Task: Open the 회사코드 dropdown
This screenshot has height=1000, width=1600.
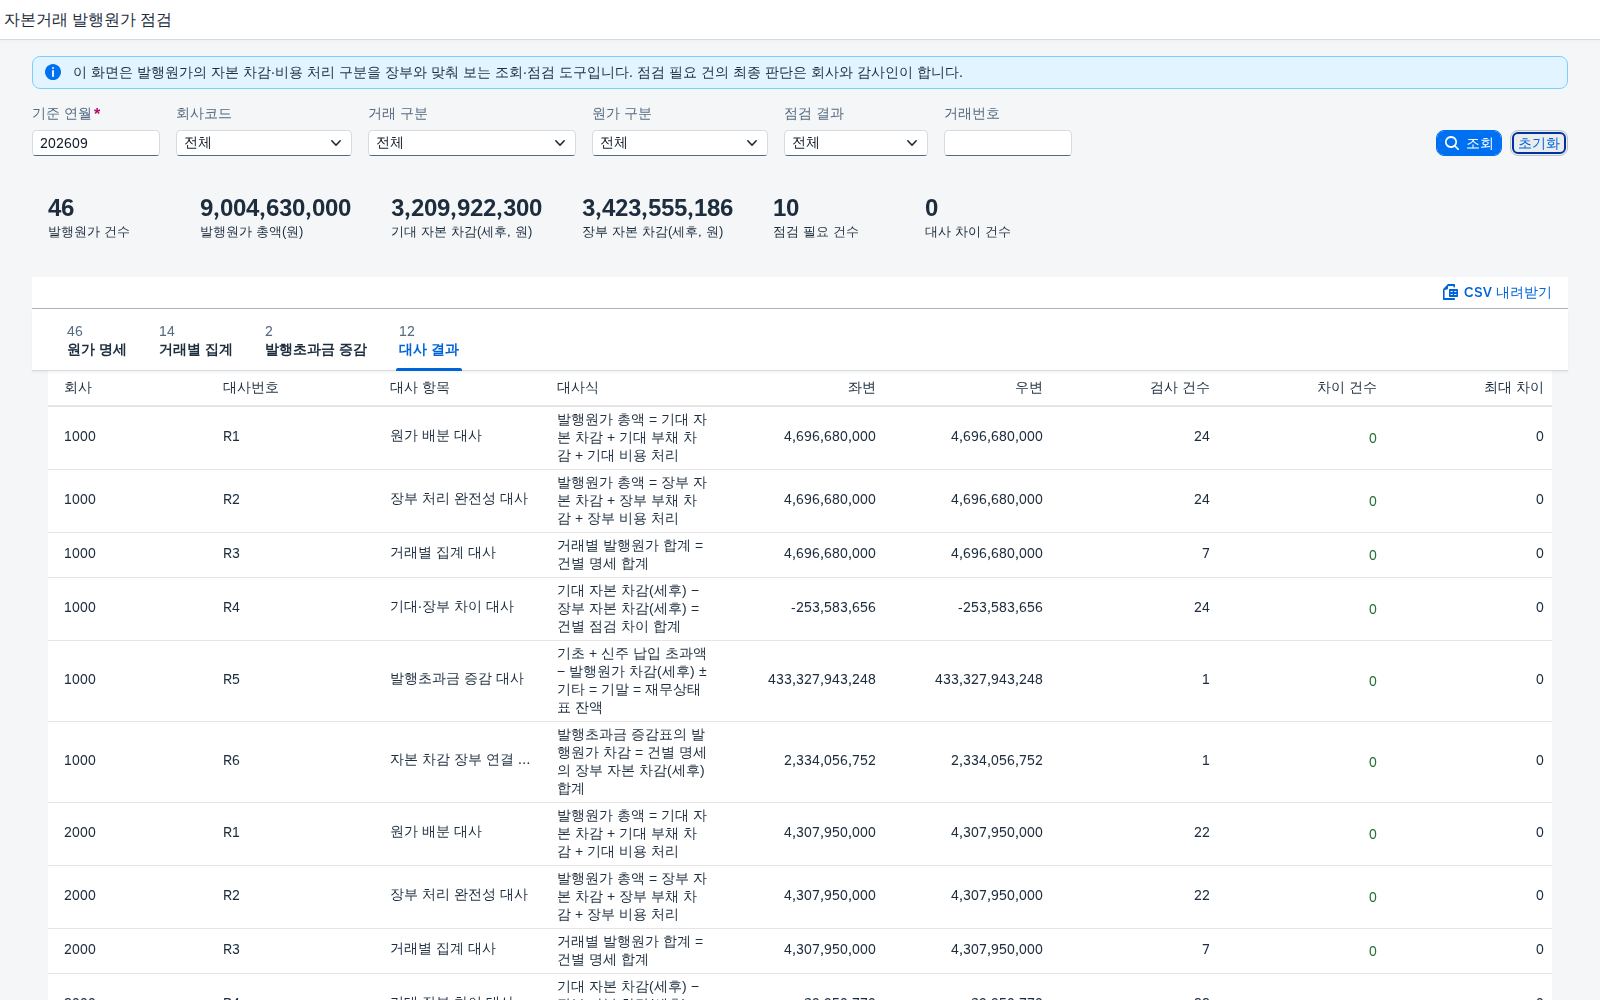Action: [x=264, y=143]
